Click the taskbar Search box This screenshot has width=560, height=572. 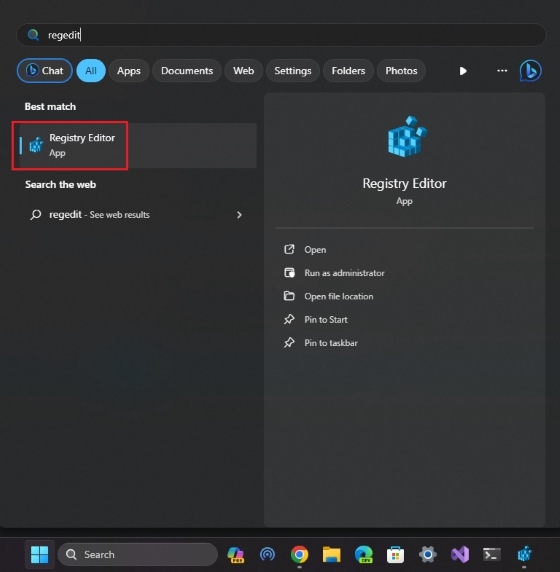tap(138, 554)
